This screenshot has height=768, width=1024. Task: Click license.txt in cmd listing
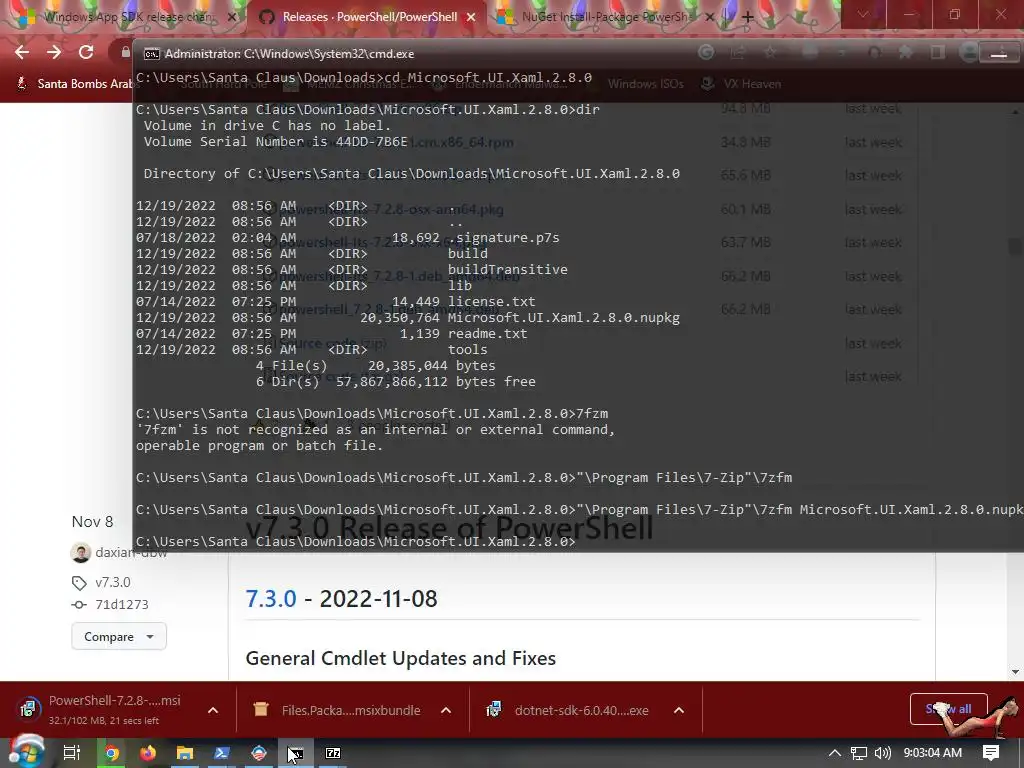click(492, 302)
